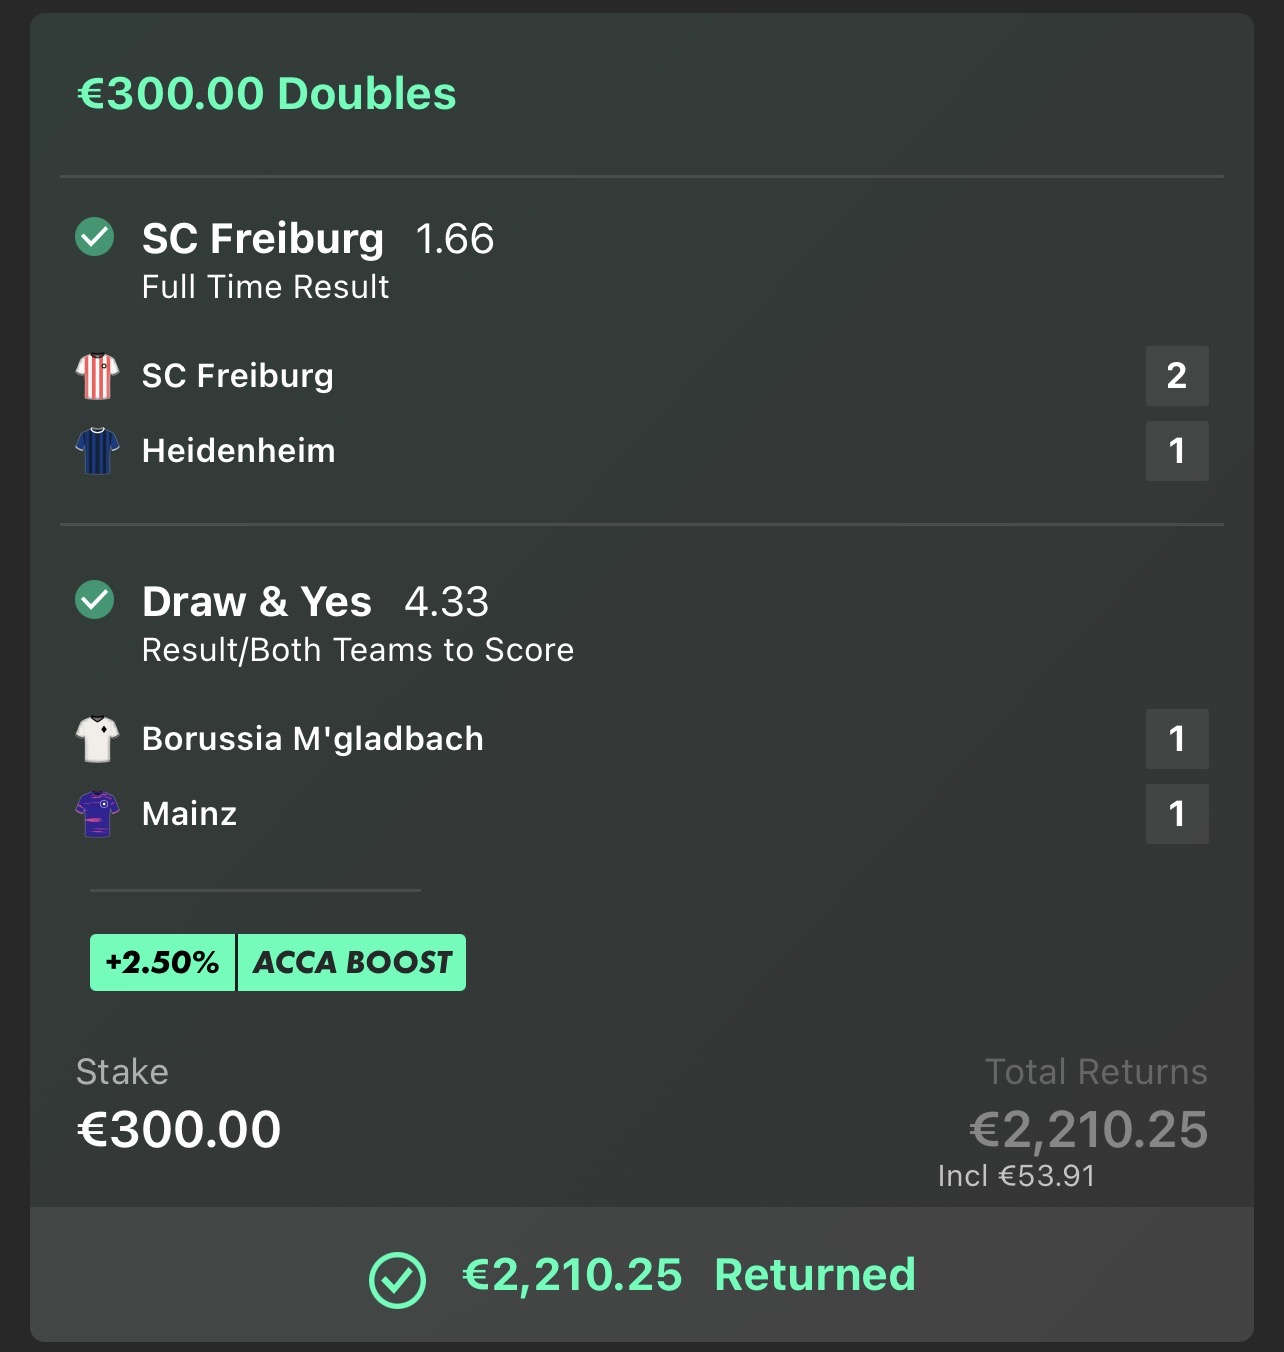Click the circled checkmark beside €2,210.25 Returned

[397, 1279]
